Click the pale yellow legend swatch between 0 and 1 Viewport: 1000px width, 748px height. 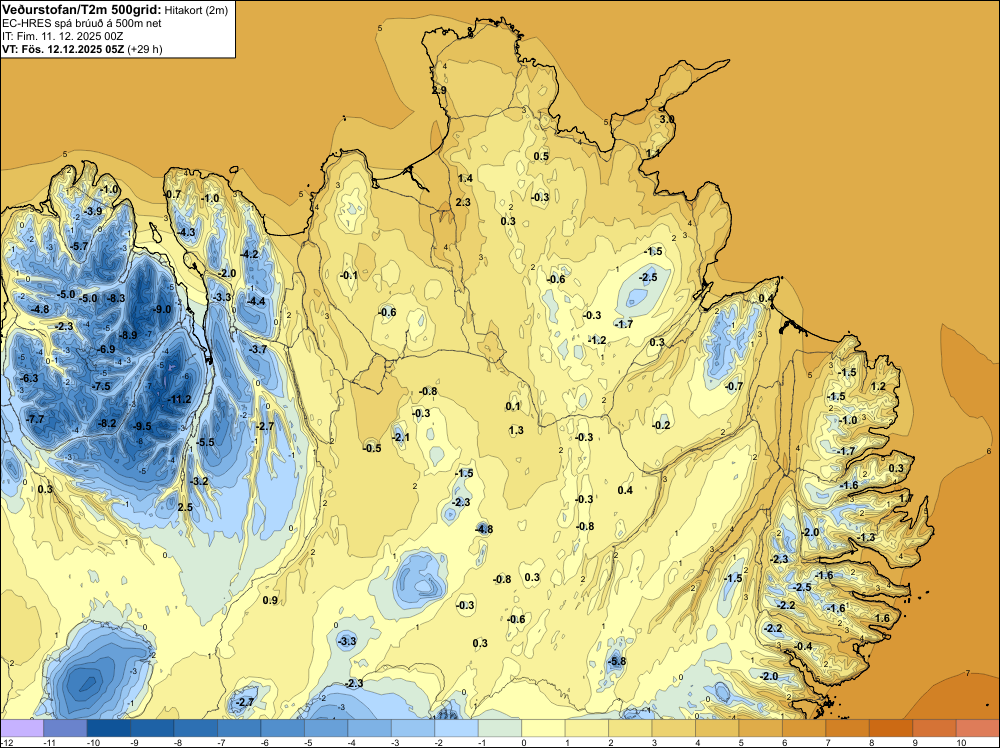click(x=543, y=728)
